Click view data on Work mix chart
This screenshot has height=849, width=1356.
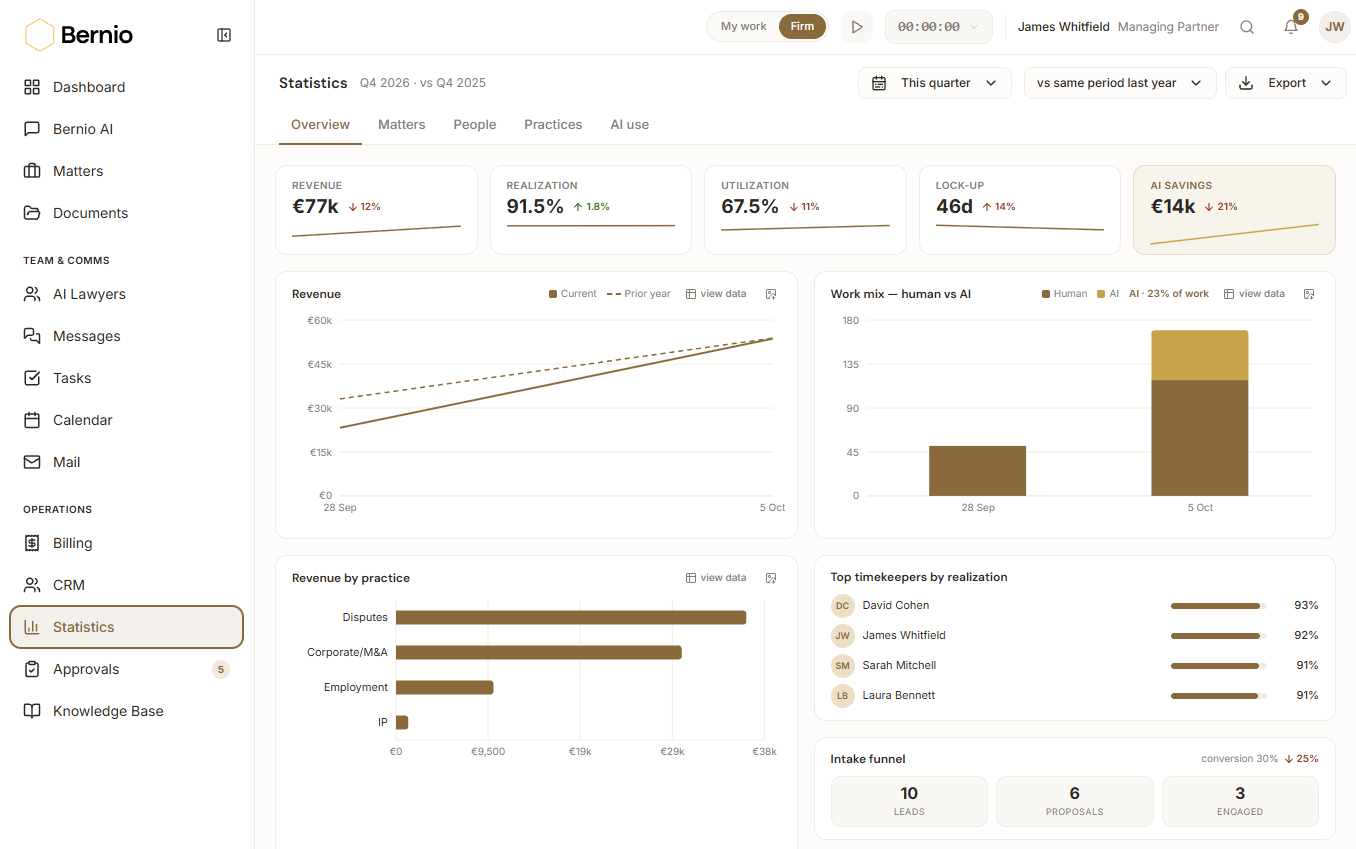coord(1254,294)
